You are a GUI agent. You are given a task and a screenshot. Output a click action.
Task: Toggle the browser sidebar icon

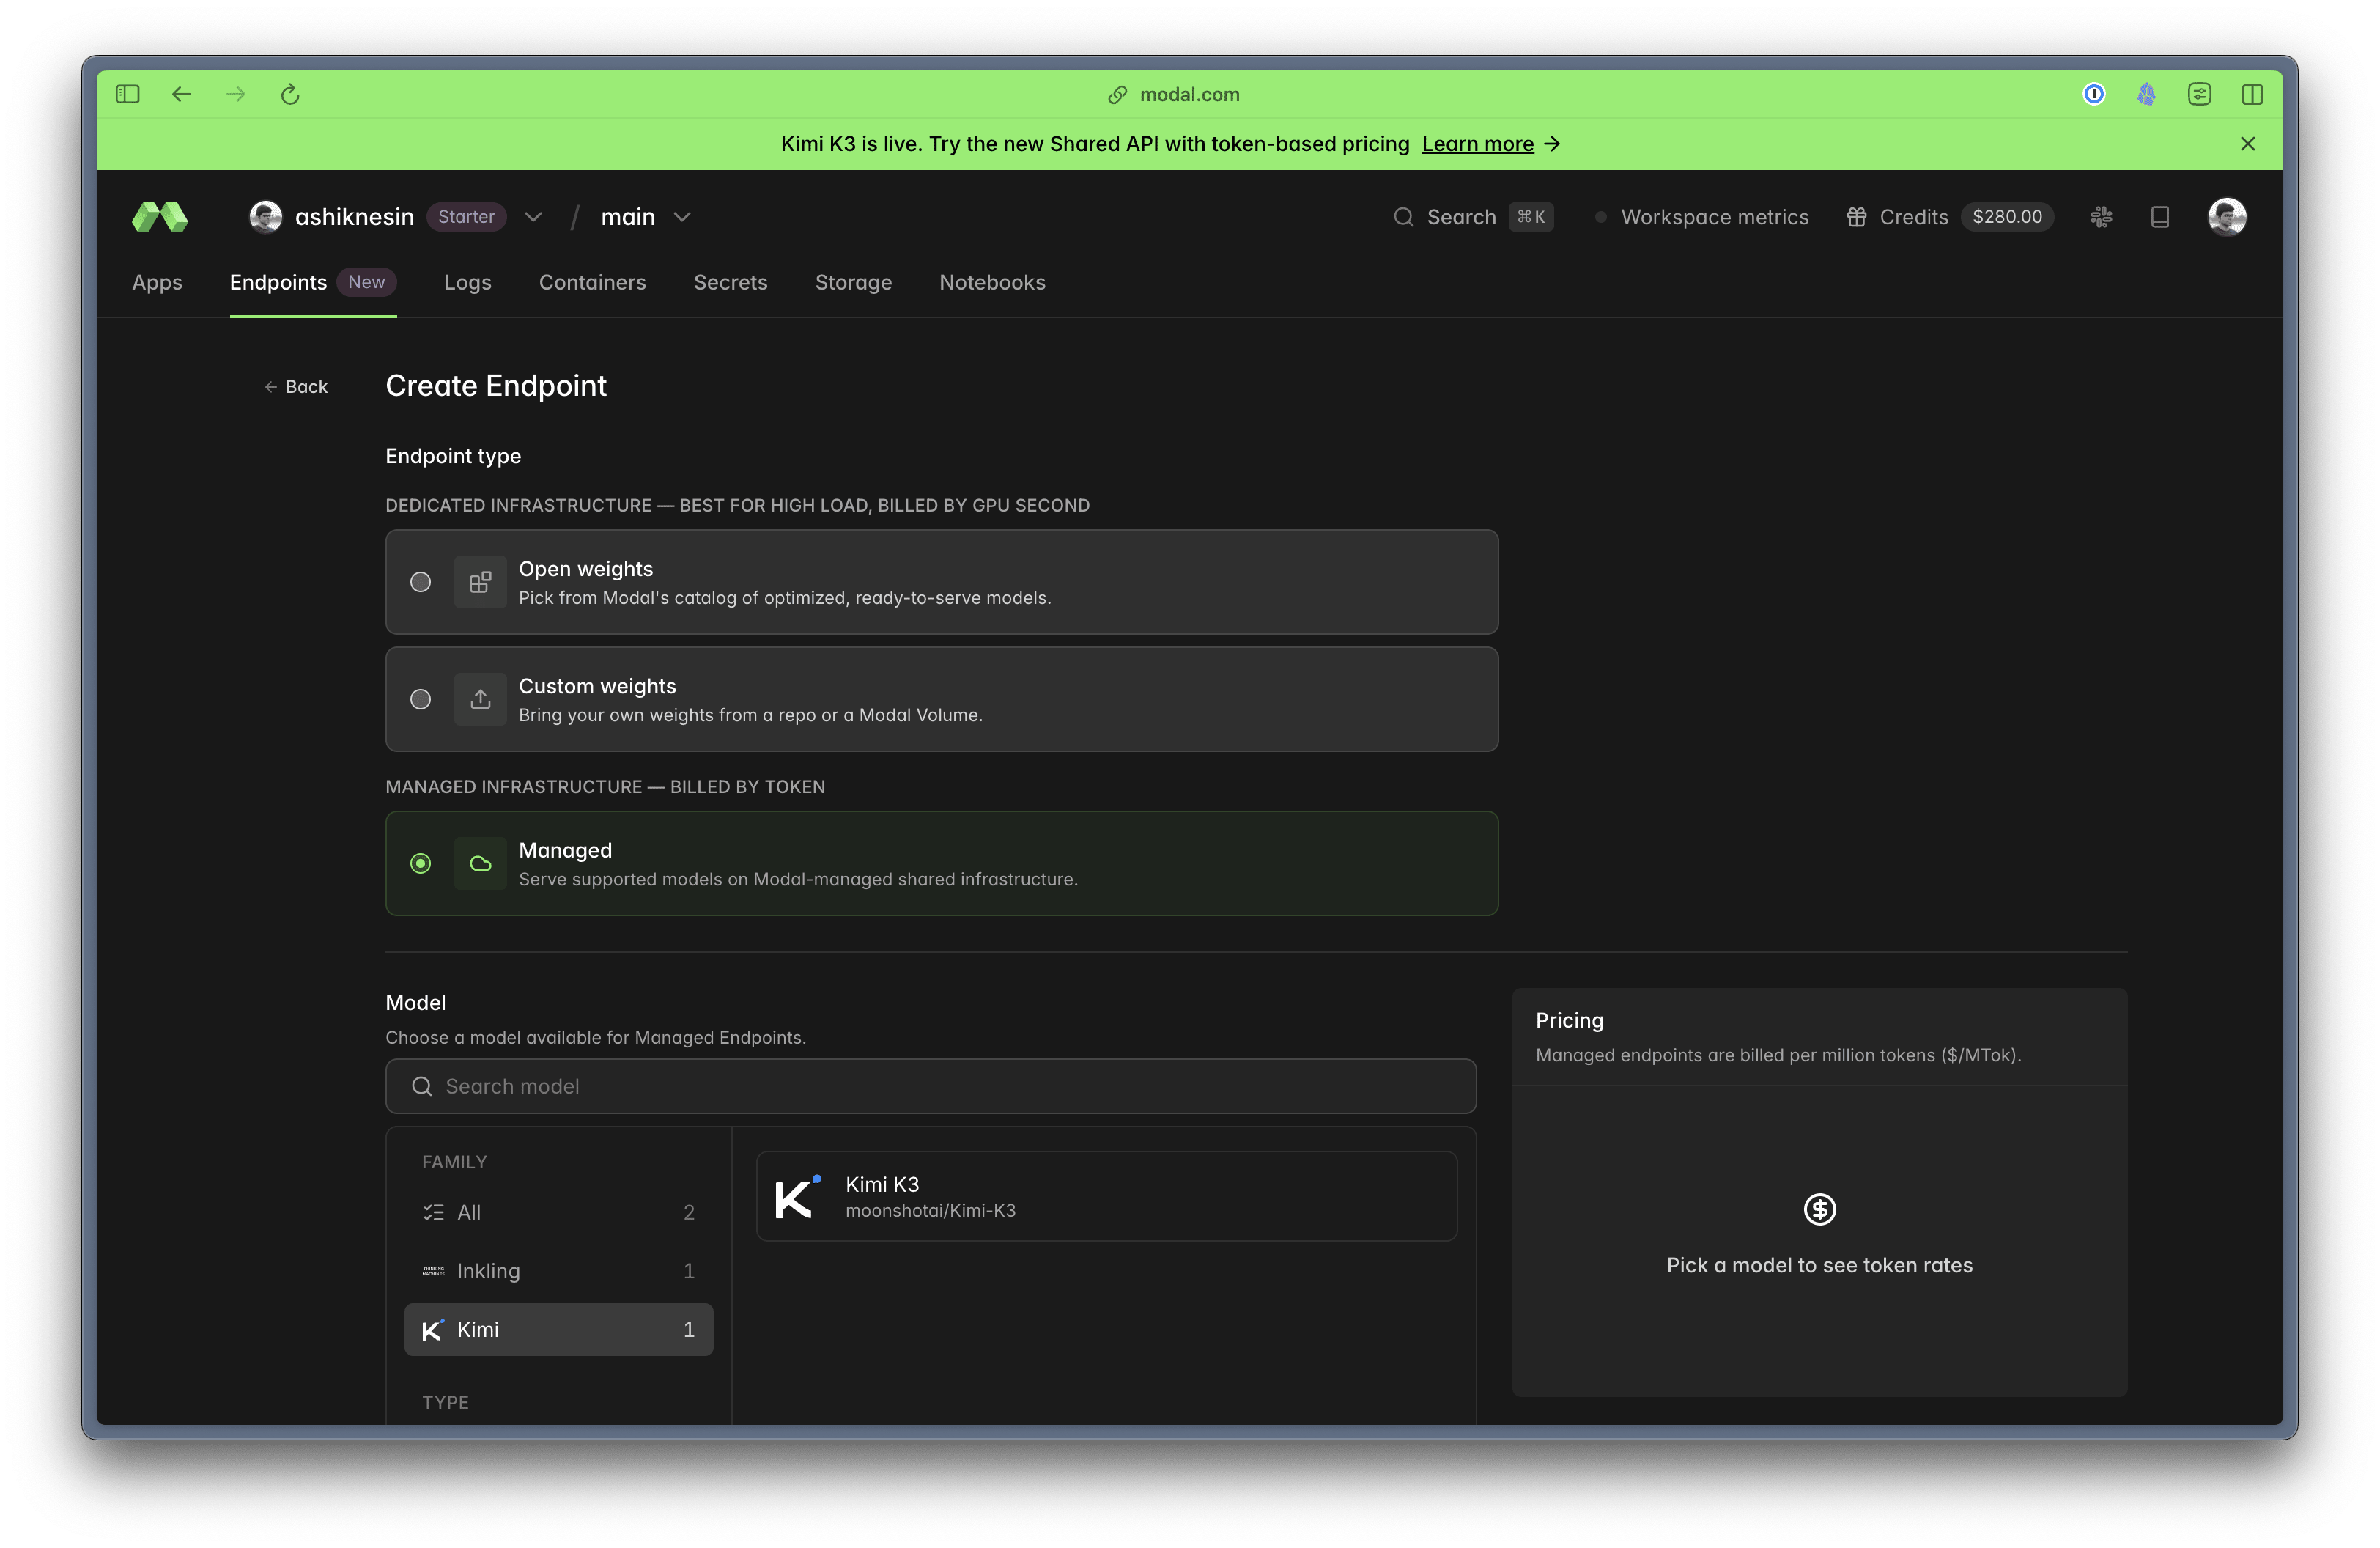point(127,94)
